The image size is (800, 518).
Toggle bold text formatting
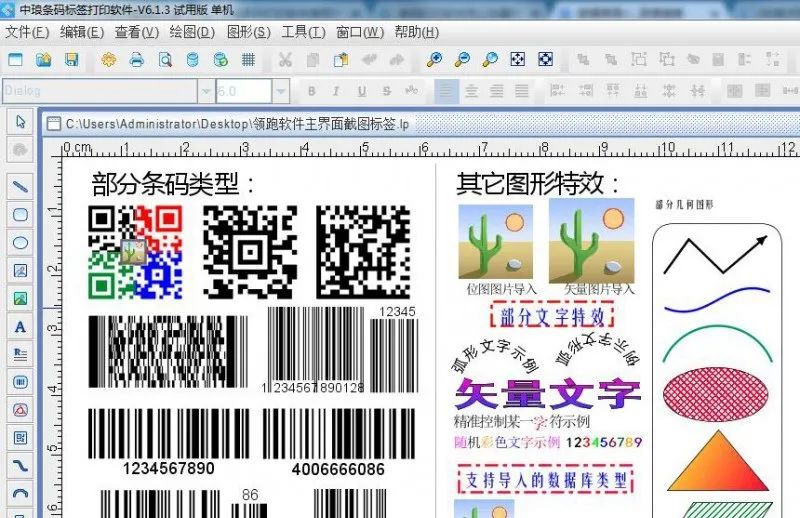pos(311,91)
